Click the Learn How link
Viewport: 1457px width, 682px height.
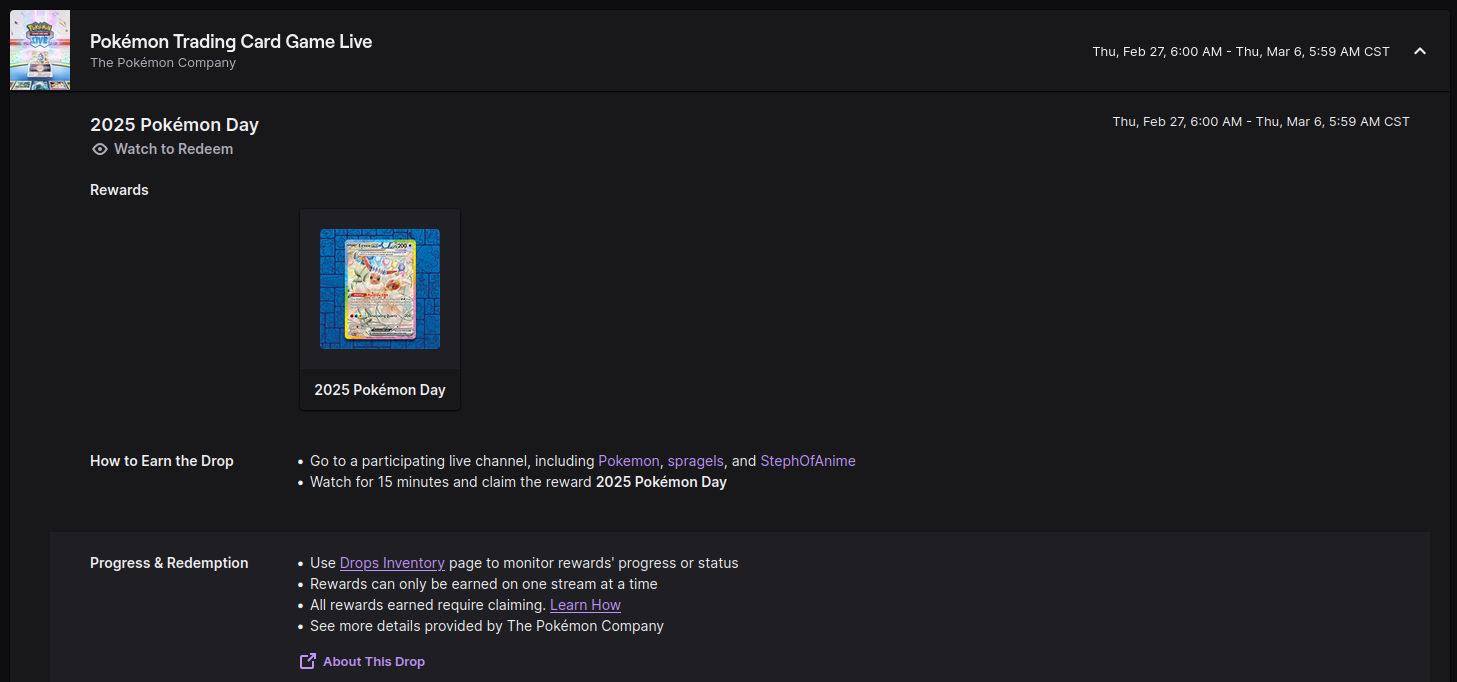coord(585,605)
